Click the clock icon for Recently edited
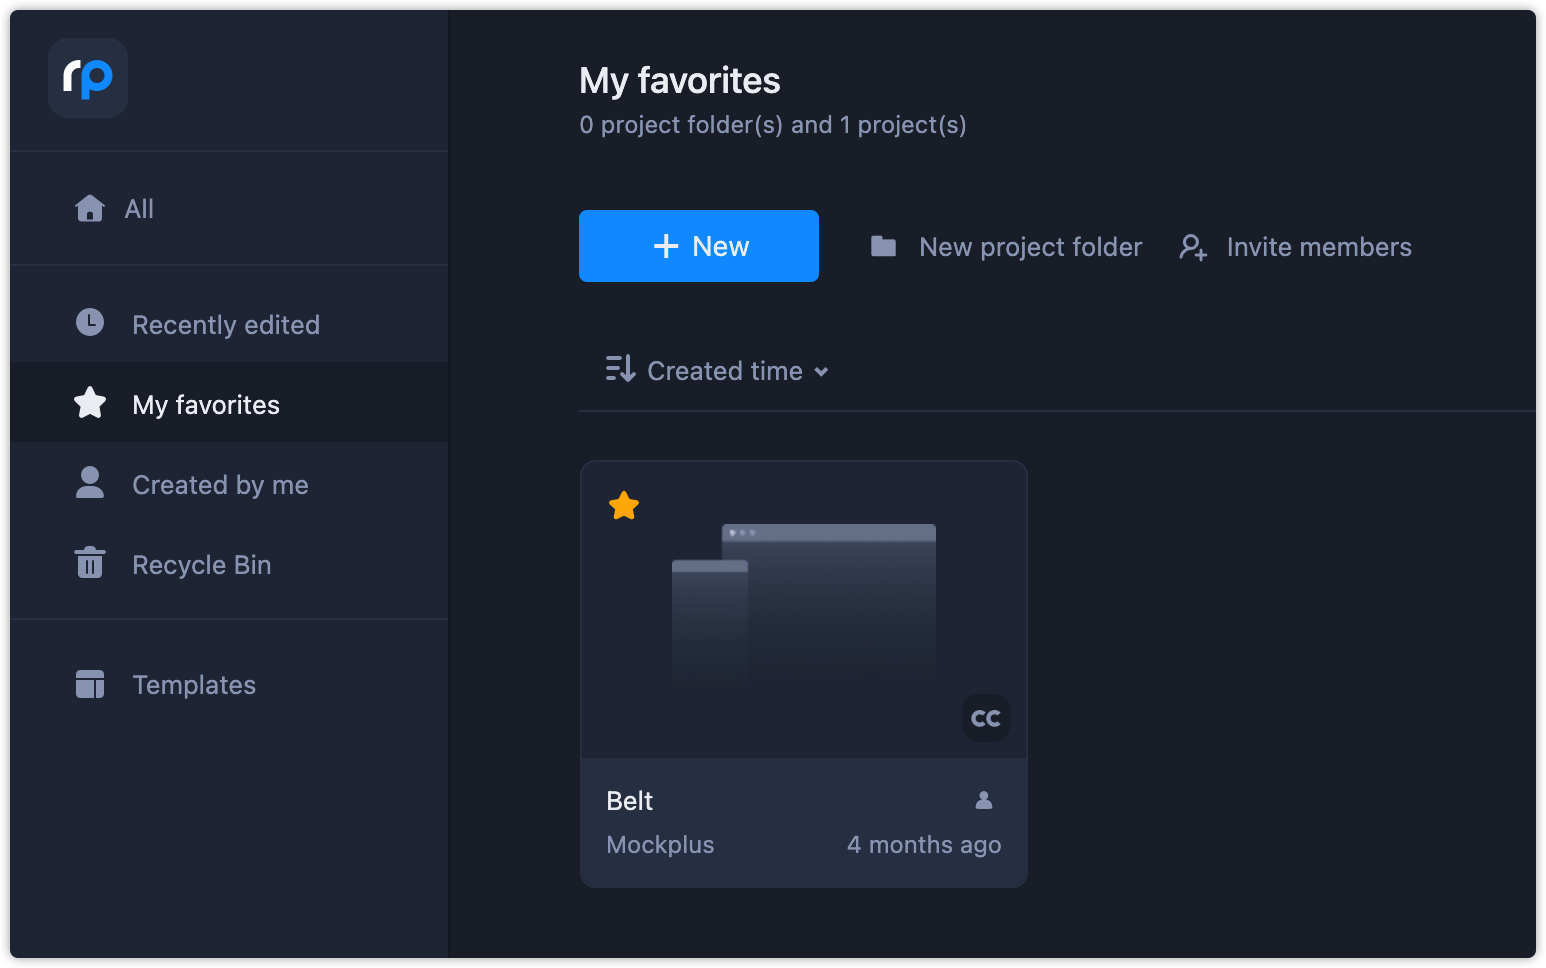 90,322
